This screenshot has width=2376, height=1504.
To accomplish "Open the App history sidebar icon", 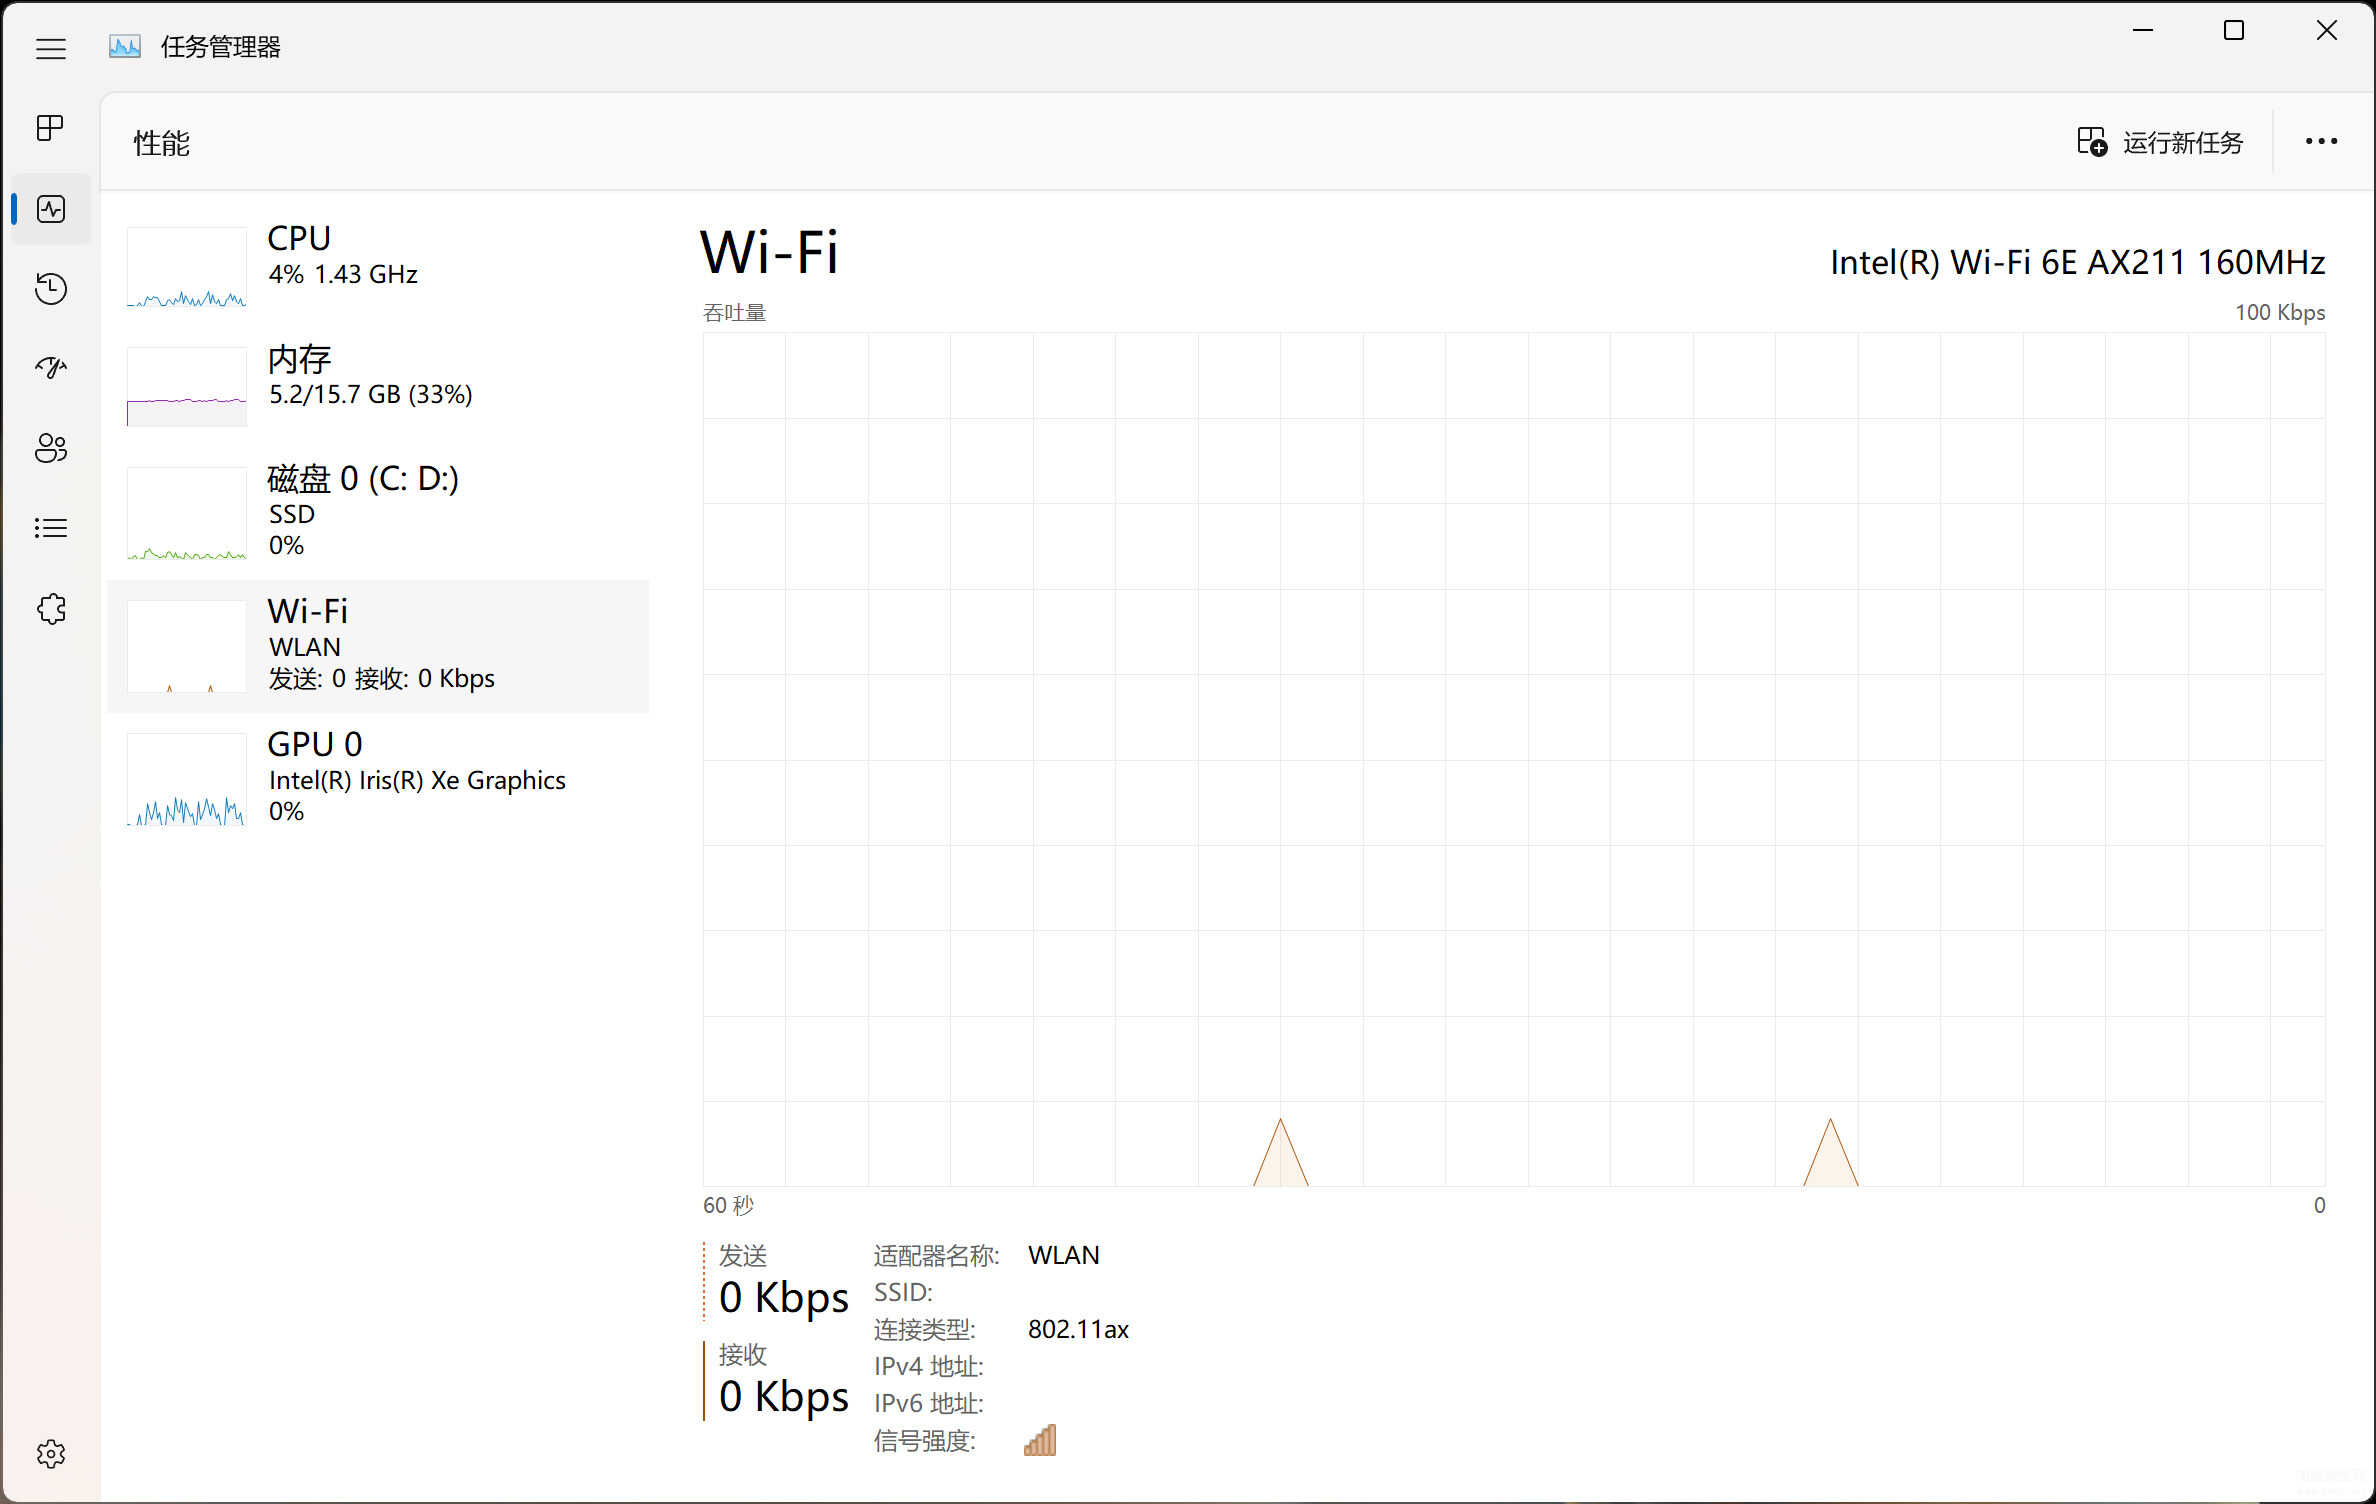I will click(x=51, y=289).
